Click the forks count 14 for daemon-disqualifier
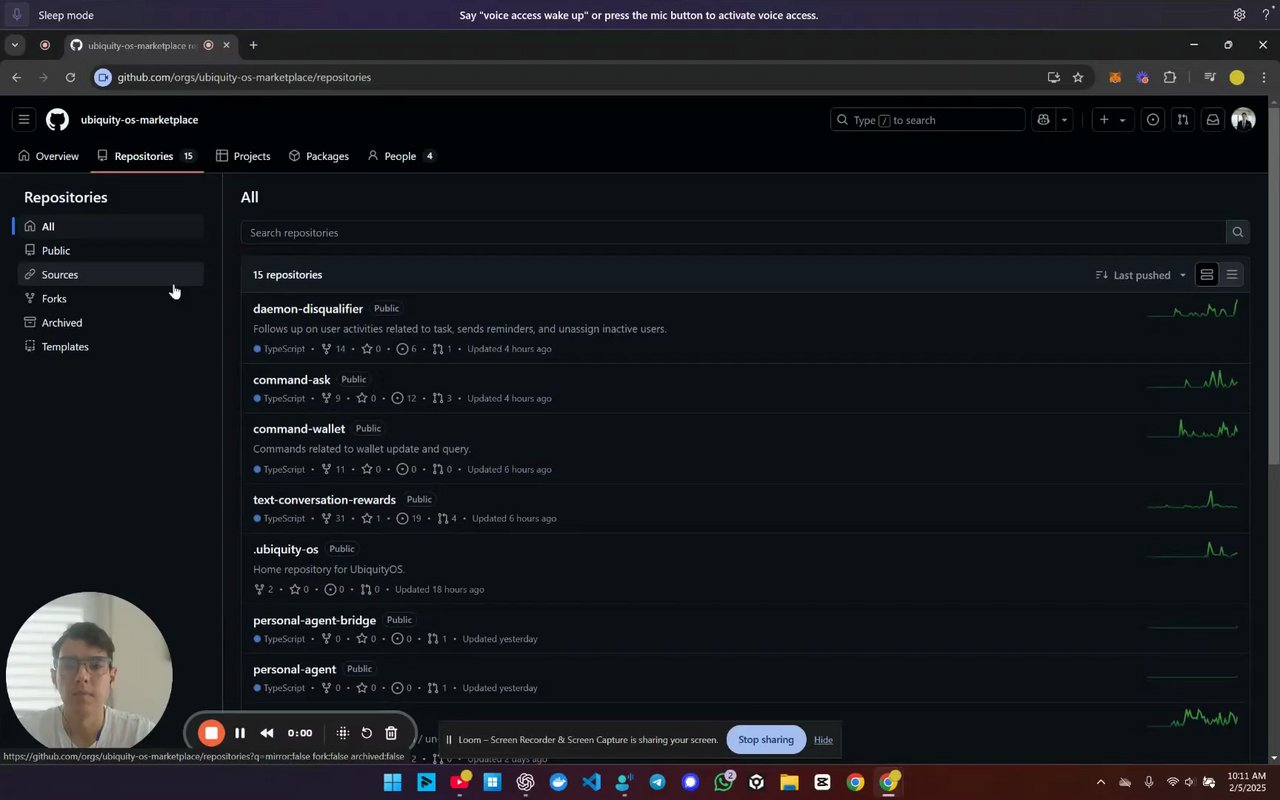 pyautogui.click(x=333, y=349)
